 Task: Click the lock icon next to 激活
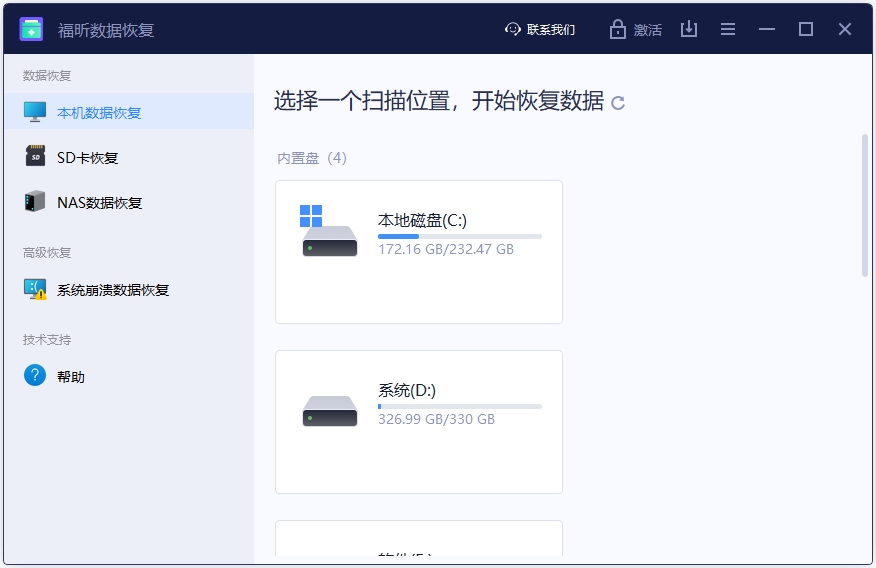pos(618,29)
